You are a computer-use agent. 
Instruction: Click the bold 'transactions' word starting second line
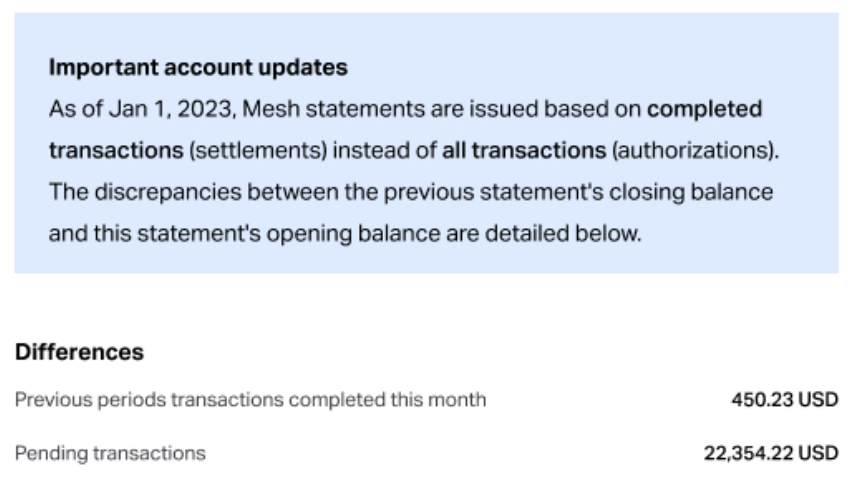click(x=116, y=151)
